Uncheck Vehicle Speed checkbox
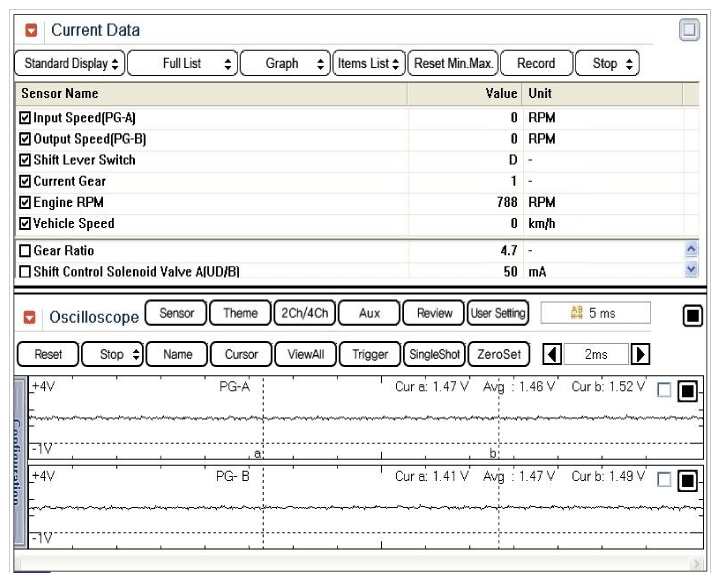The width and height of the screenshot is (720, 582). [25, 223]
